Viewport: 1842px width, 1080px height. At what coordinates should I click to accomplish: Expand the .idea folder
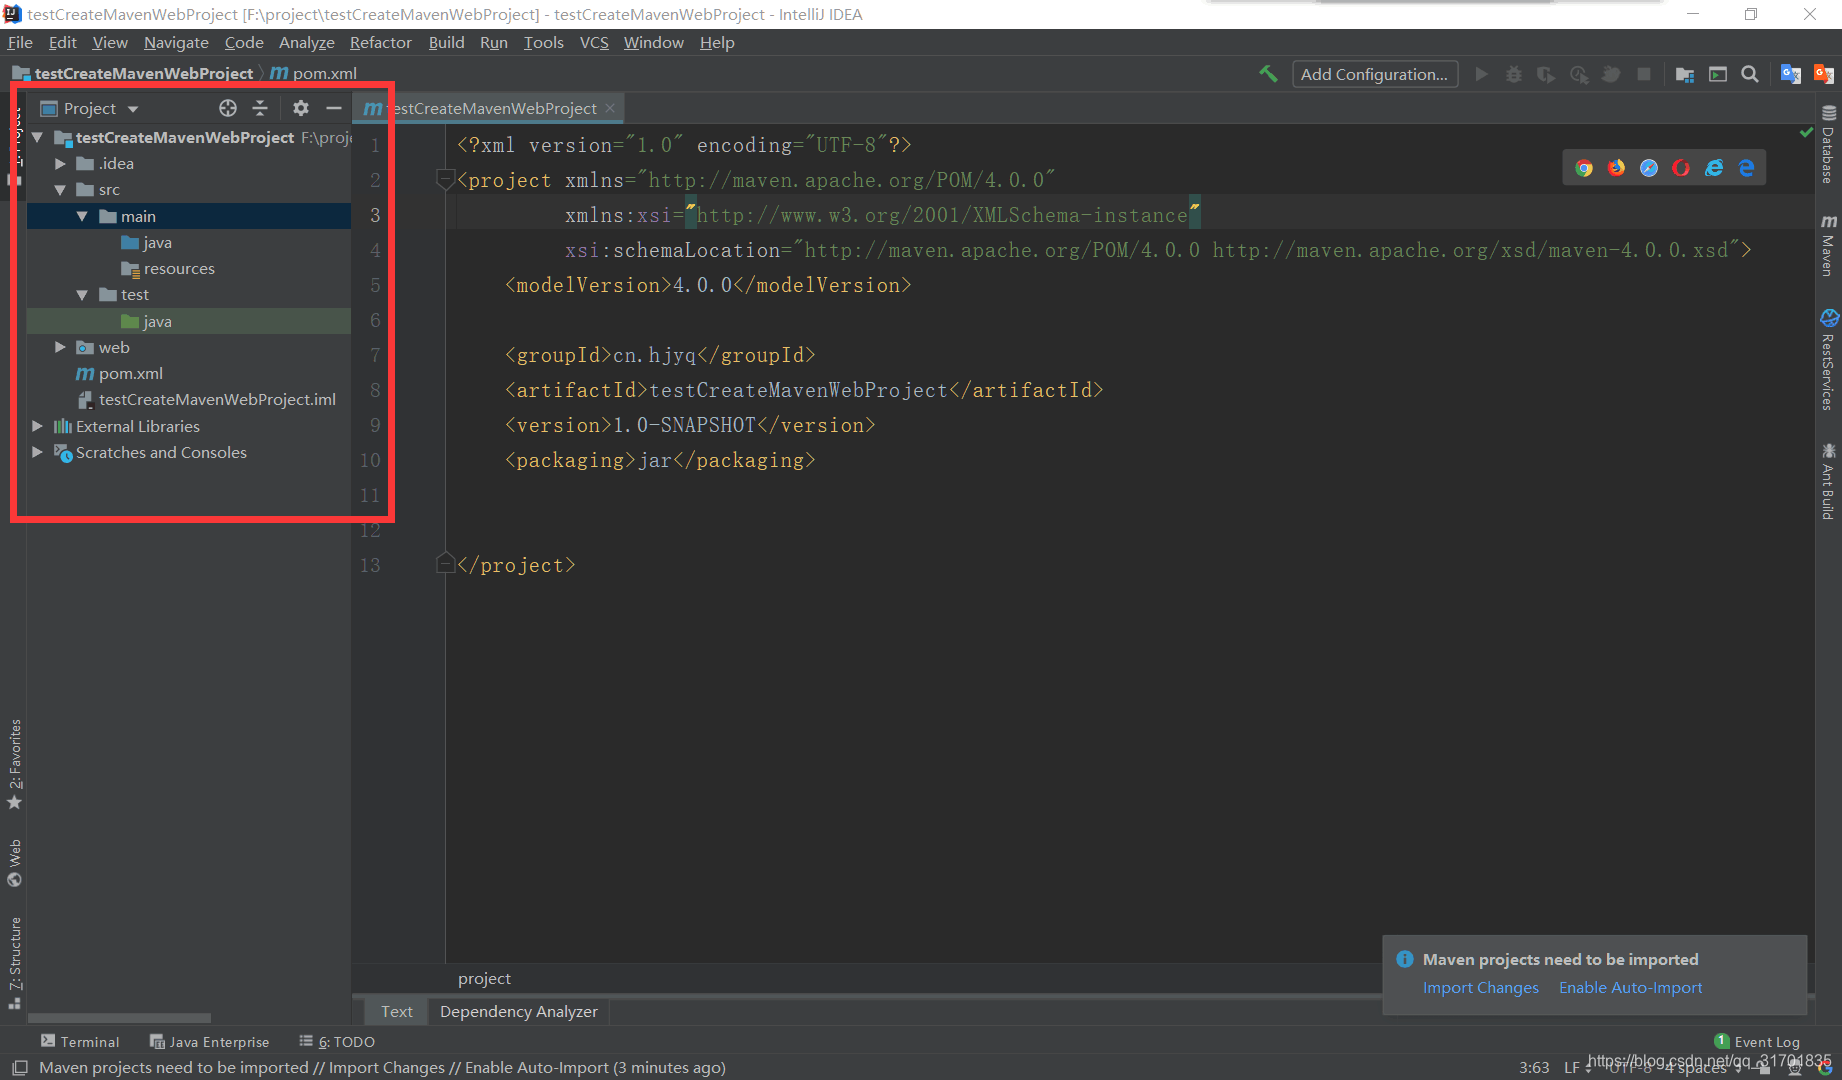tap(60, 163)
